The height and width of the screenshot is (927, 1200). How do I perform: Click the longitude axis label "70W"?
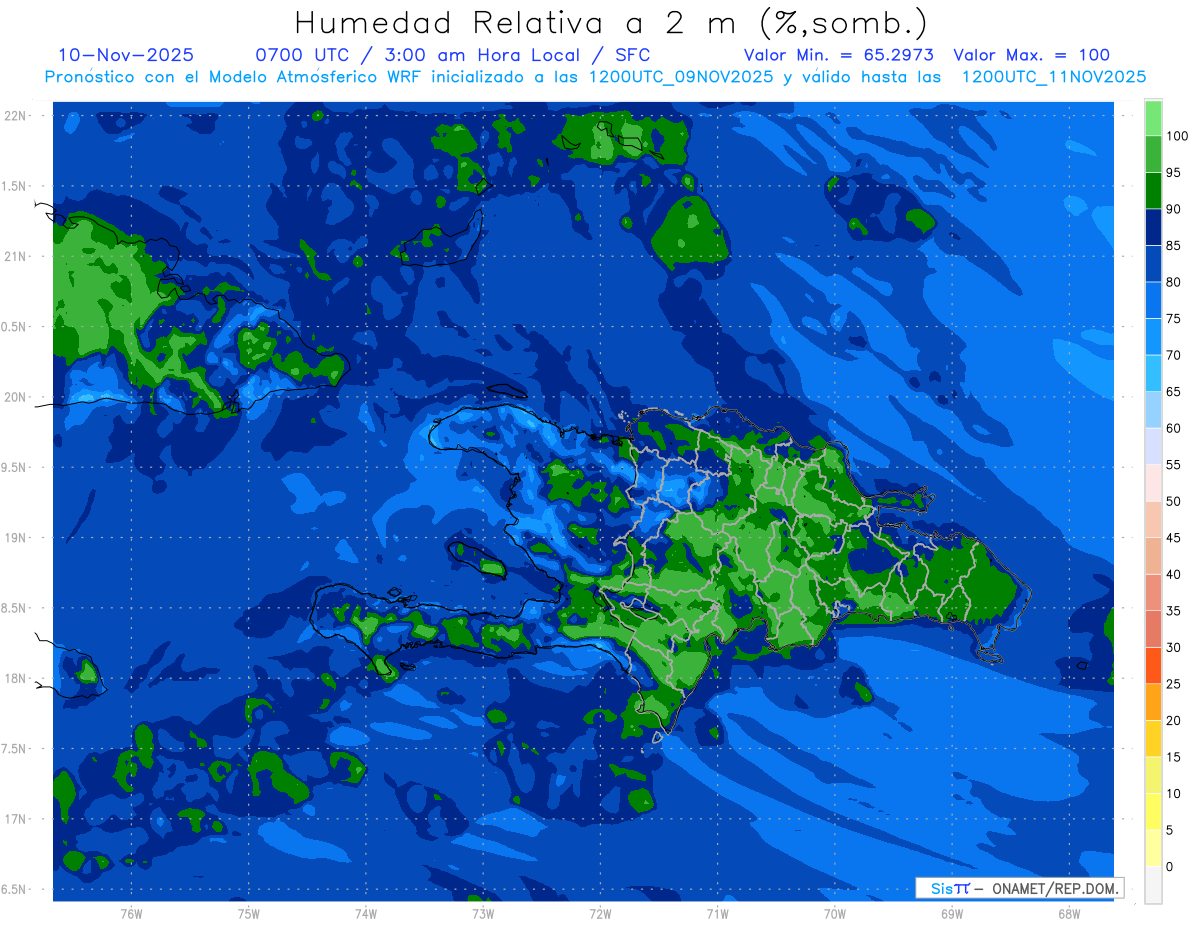coord(835,914)
